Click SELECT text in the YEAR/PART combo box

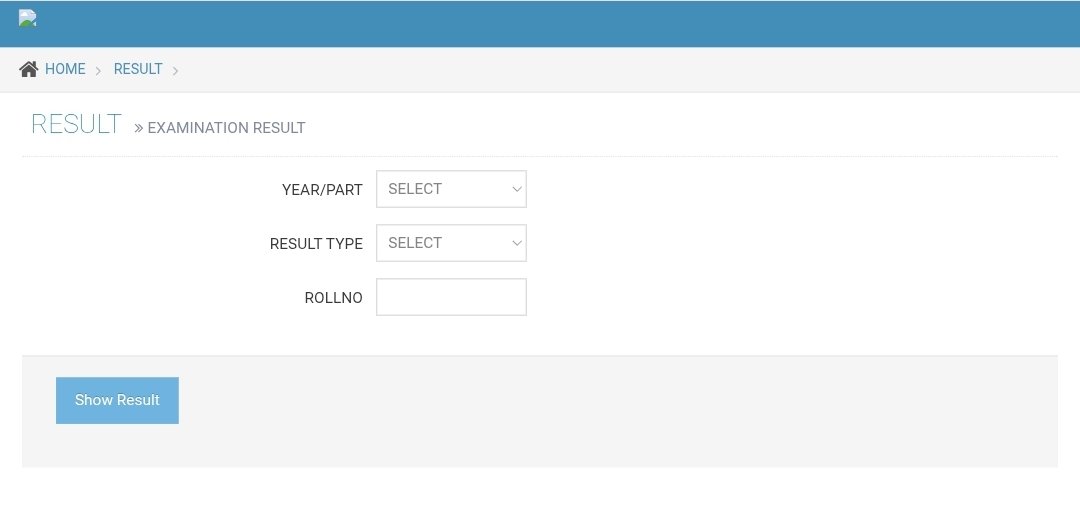415,189
